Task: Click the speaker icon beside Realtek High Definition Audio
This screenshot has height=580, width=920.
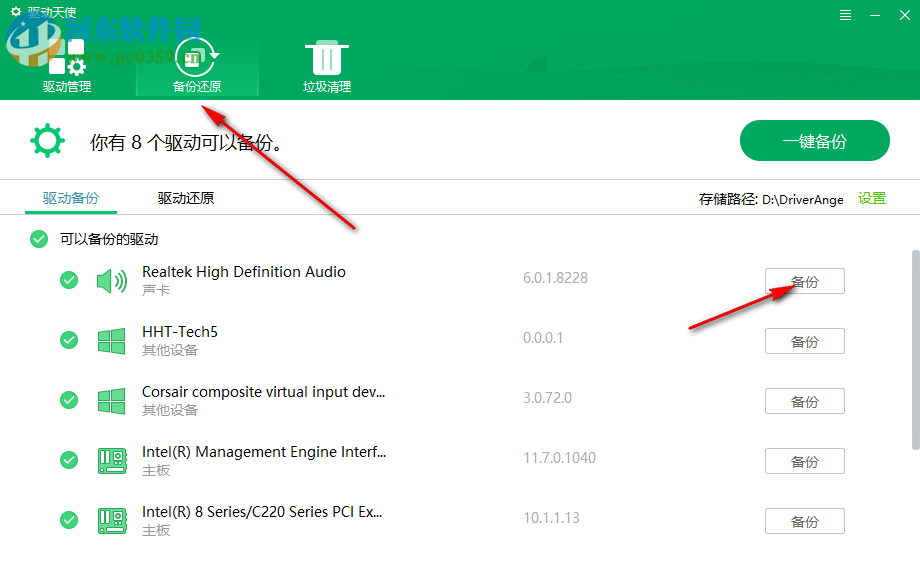Action: [x=111, y=279]
